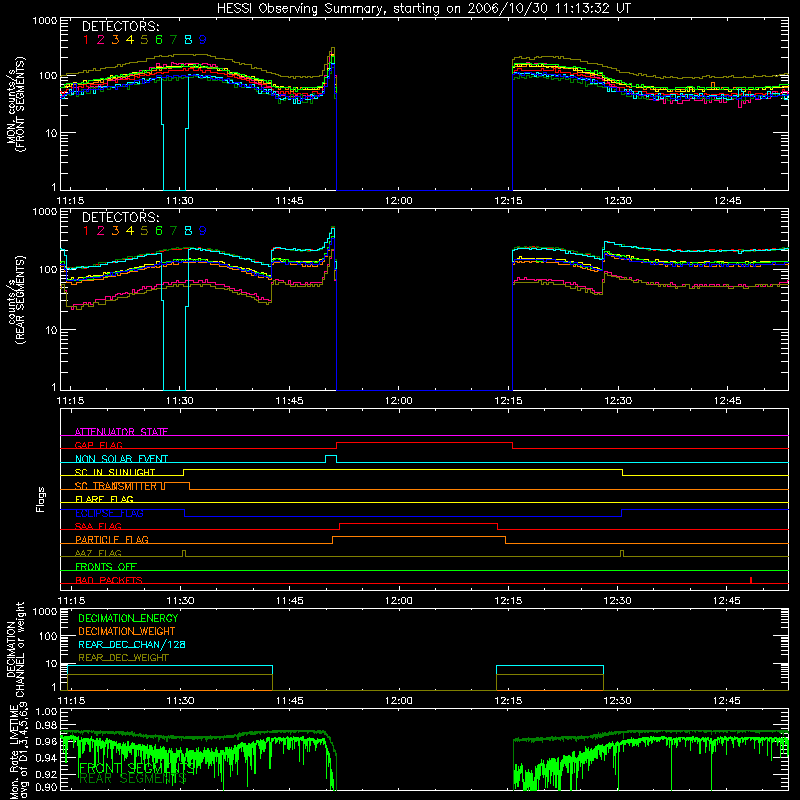Image resolution: width=800 pixels, height=800 pixels.
Task: Select the SC_IN_SUNLIGHT flag label
Action: 115,472
